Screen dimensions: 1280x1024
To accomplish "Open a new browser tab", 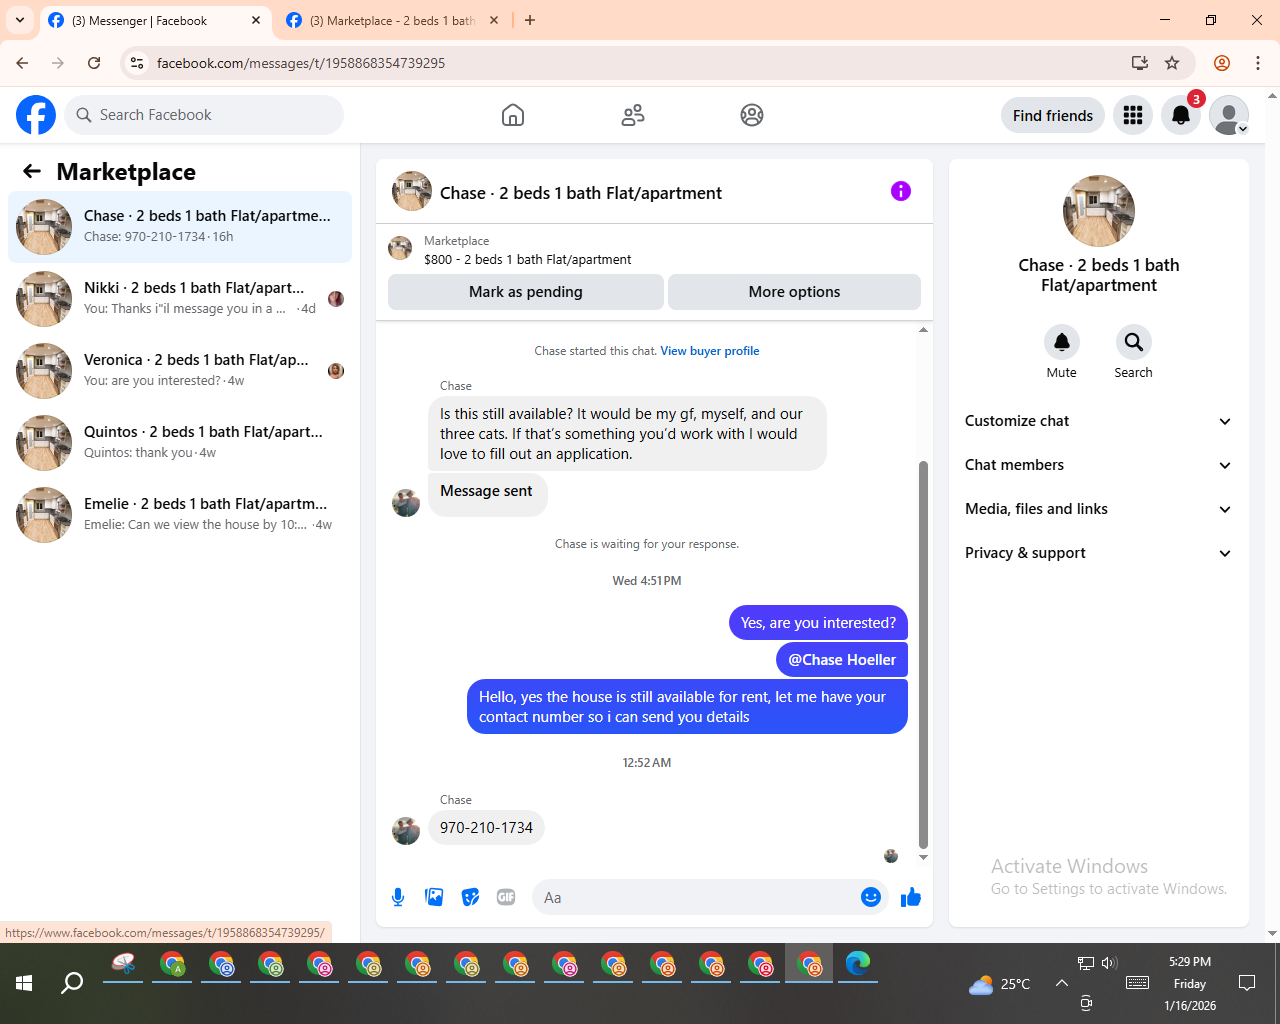I will (x=530, y=20).
